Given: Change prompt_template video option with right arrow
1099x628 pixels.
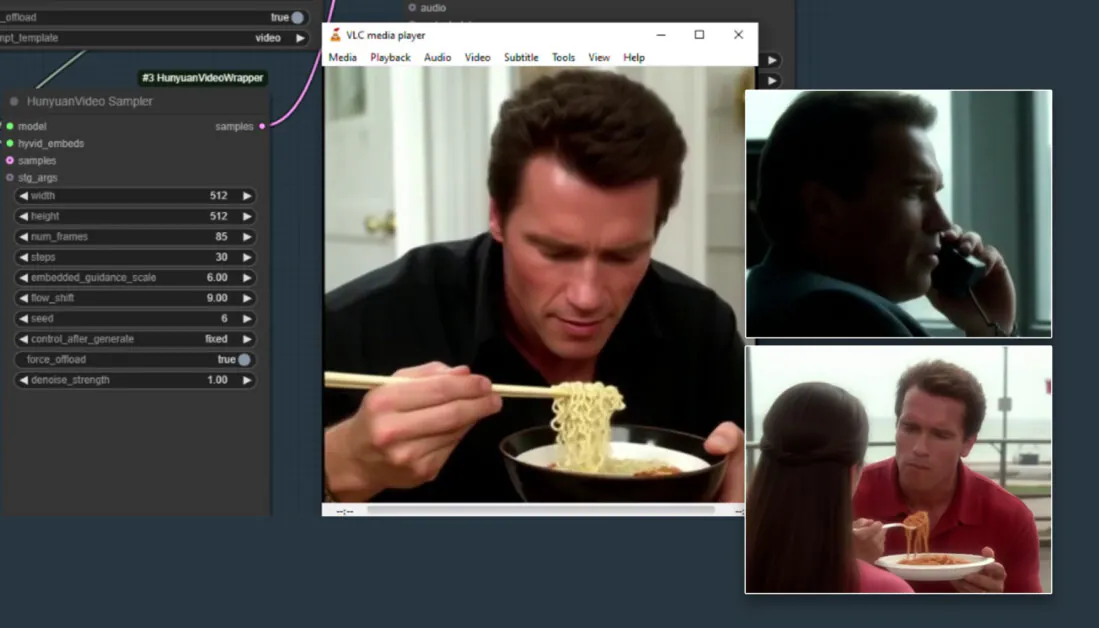Looking at the screenshot, I should [300, 38].
